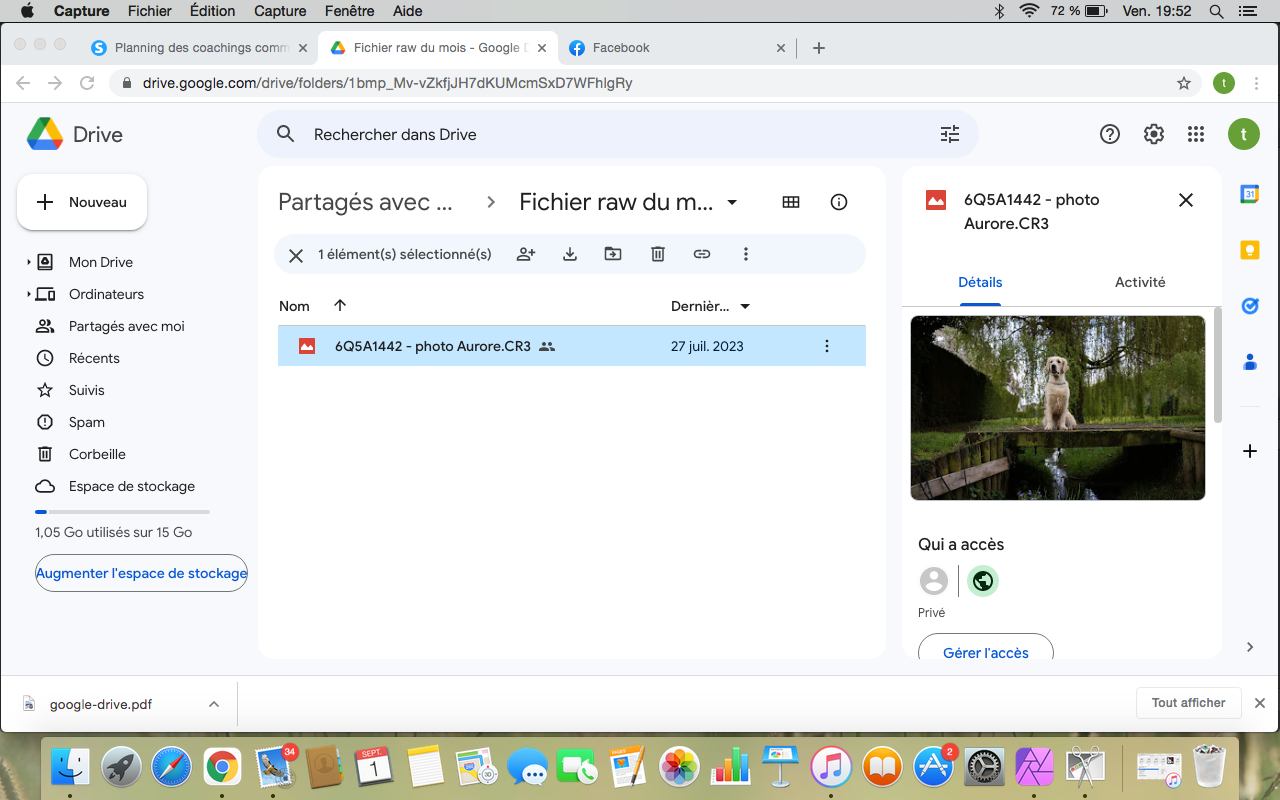
Task: Create new item with Nouveau button
Action: [x=82, y=202]
